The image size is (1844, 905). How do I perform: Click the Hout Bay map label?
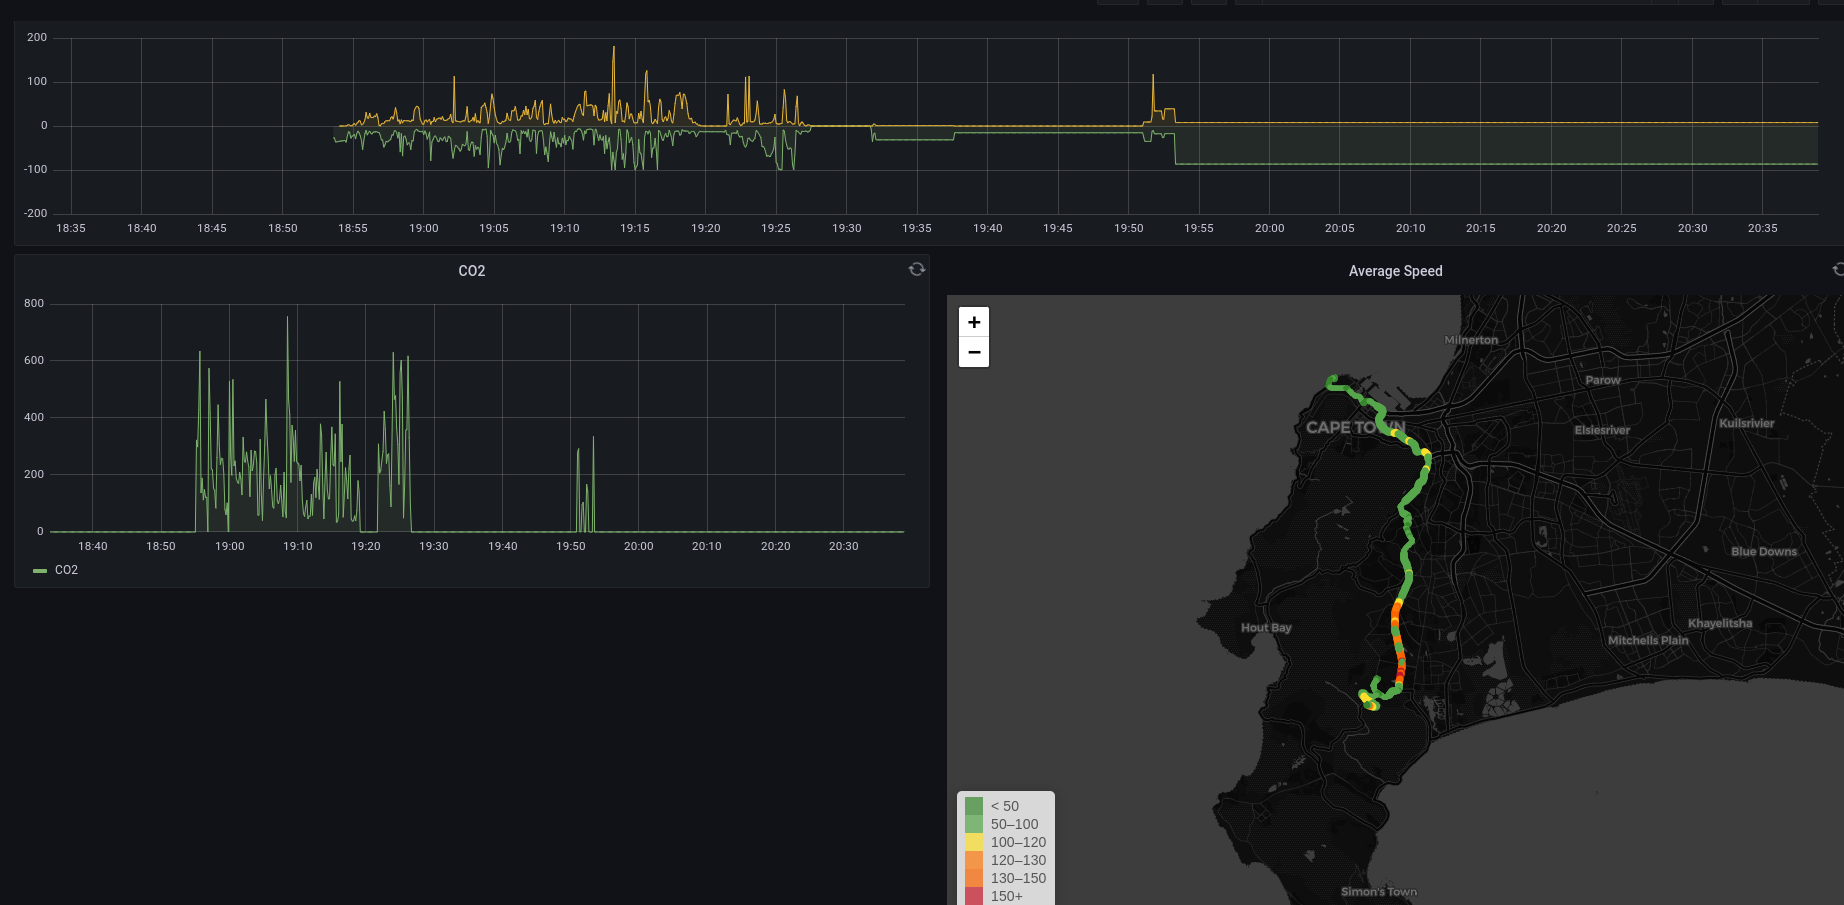point(1266,628)
